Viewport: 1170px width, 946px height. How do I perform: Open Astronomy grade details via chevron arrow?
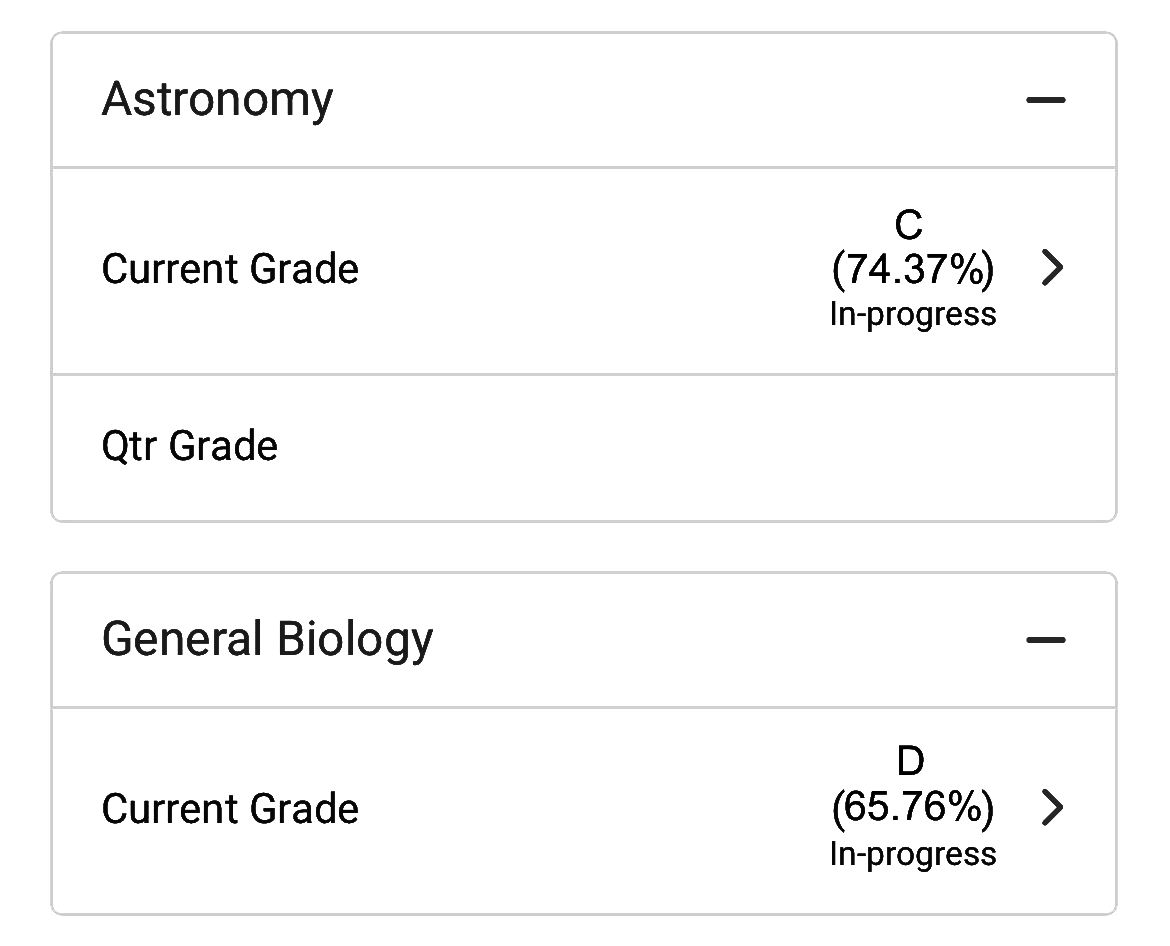click(1052, 268)
